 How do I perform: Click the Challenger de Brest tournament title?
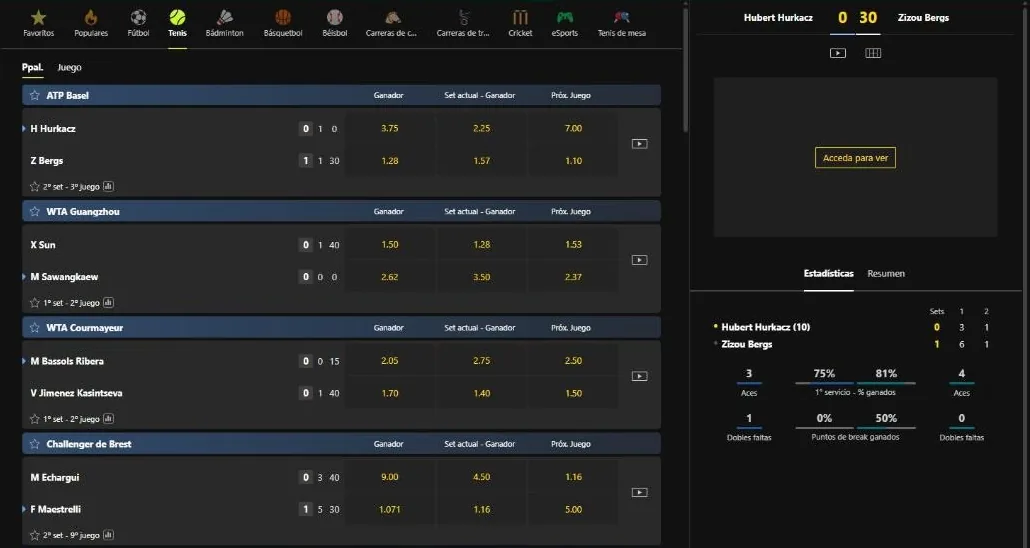pos(89,444)
